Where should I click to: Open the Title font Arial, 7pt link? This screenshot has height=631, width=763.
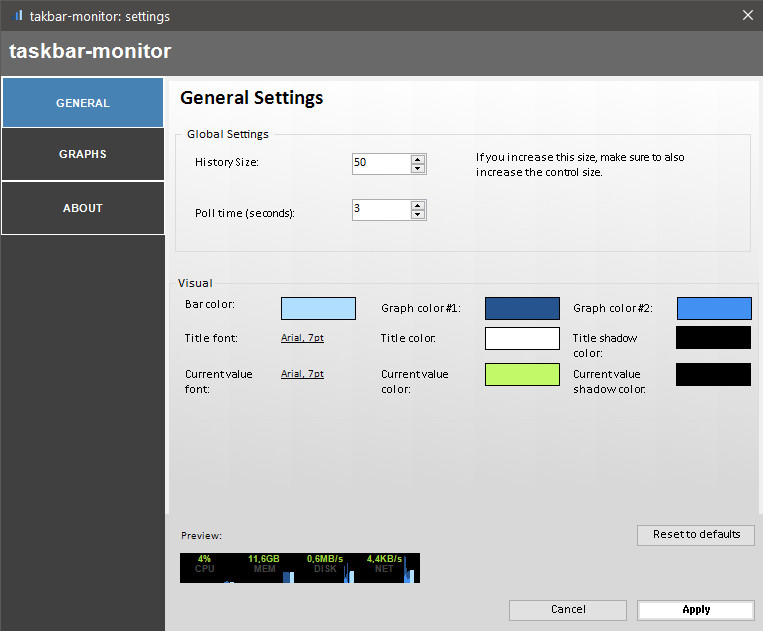click(302, 338)
